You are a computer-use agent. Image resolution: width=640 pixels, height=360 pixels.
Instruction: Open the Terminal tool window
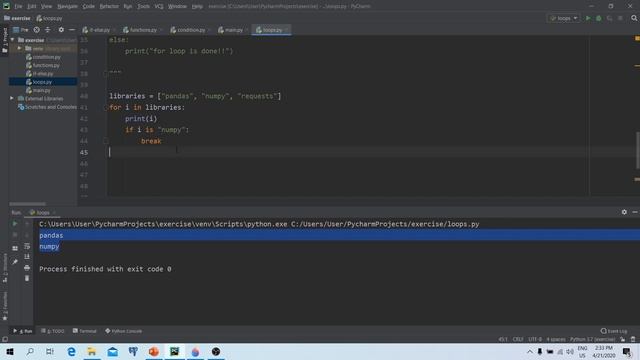[84, 331]
